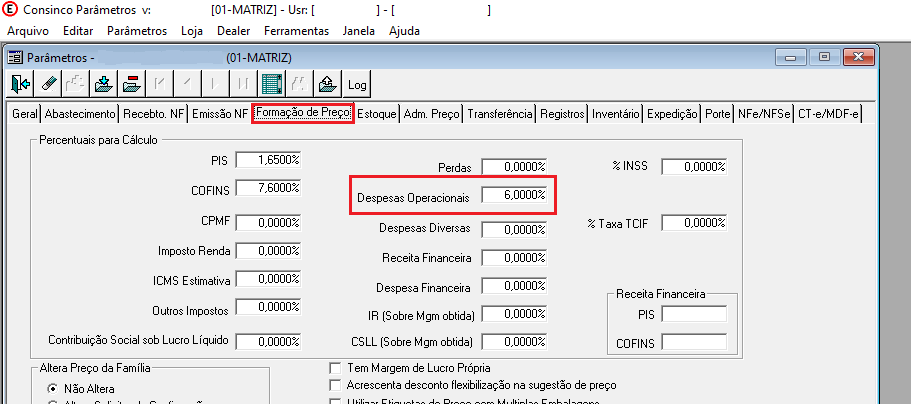
Task: Open the Janela menu
Action: coord(359,31)
